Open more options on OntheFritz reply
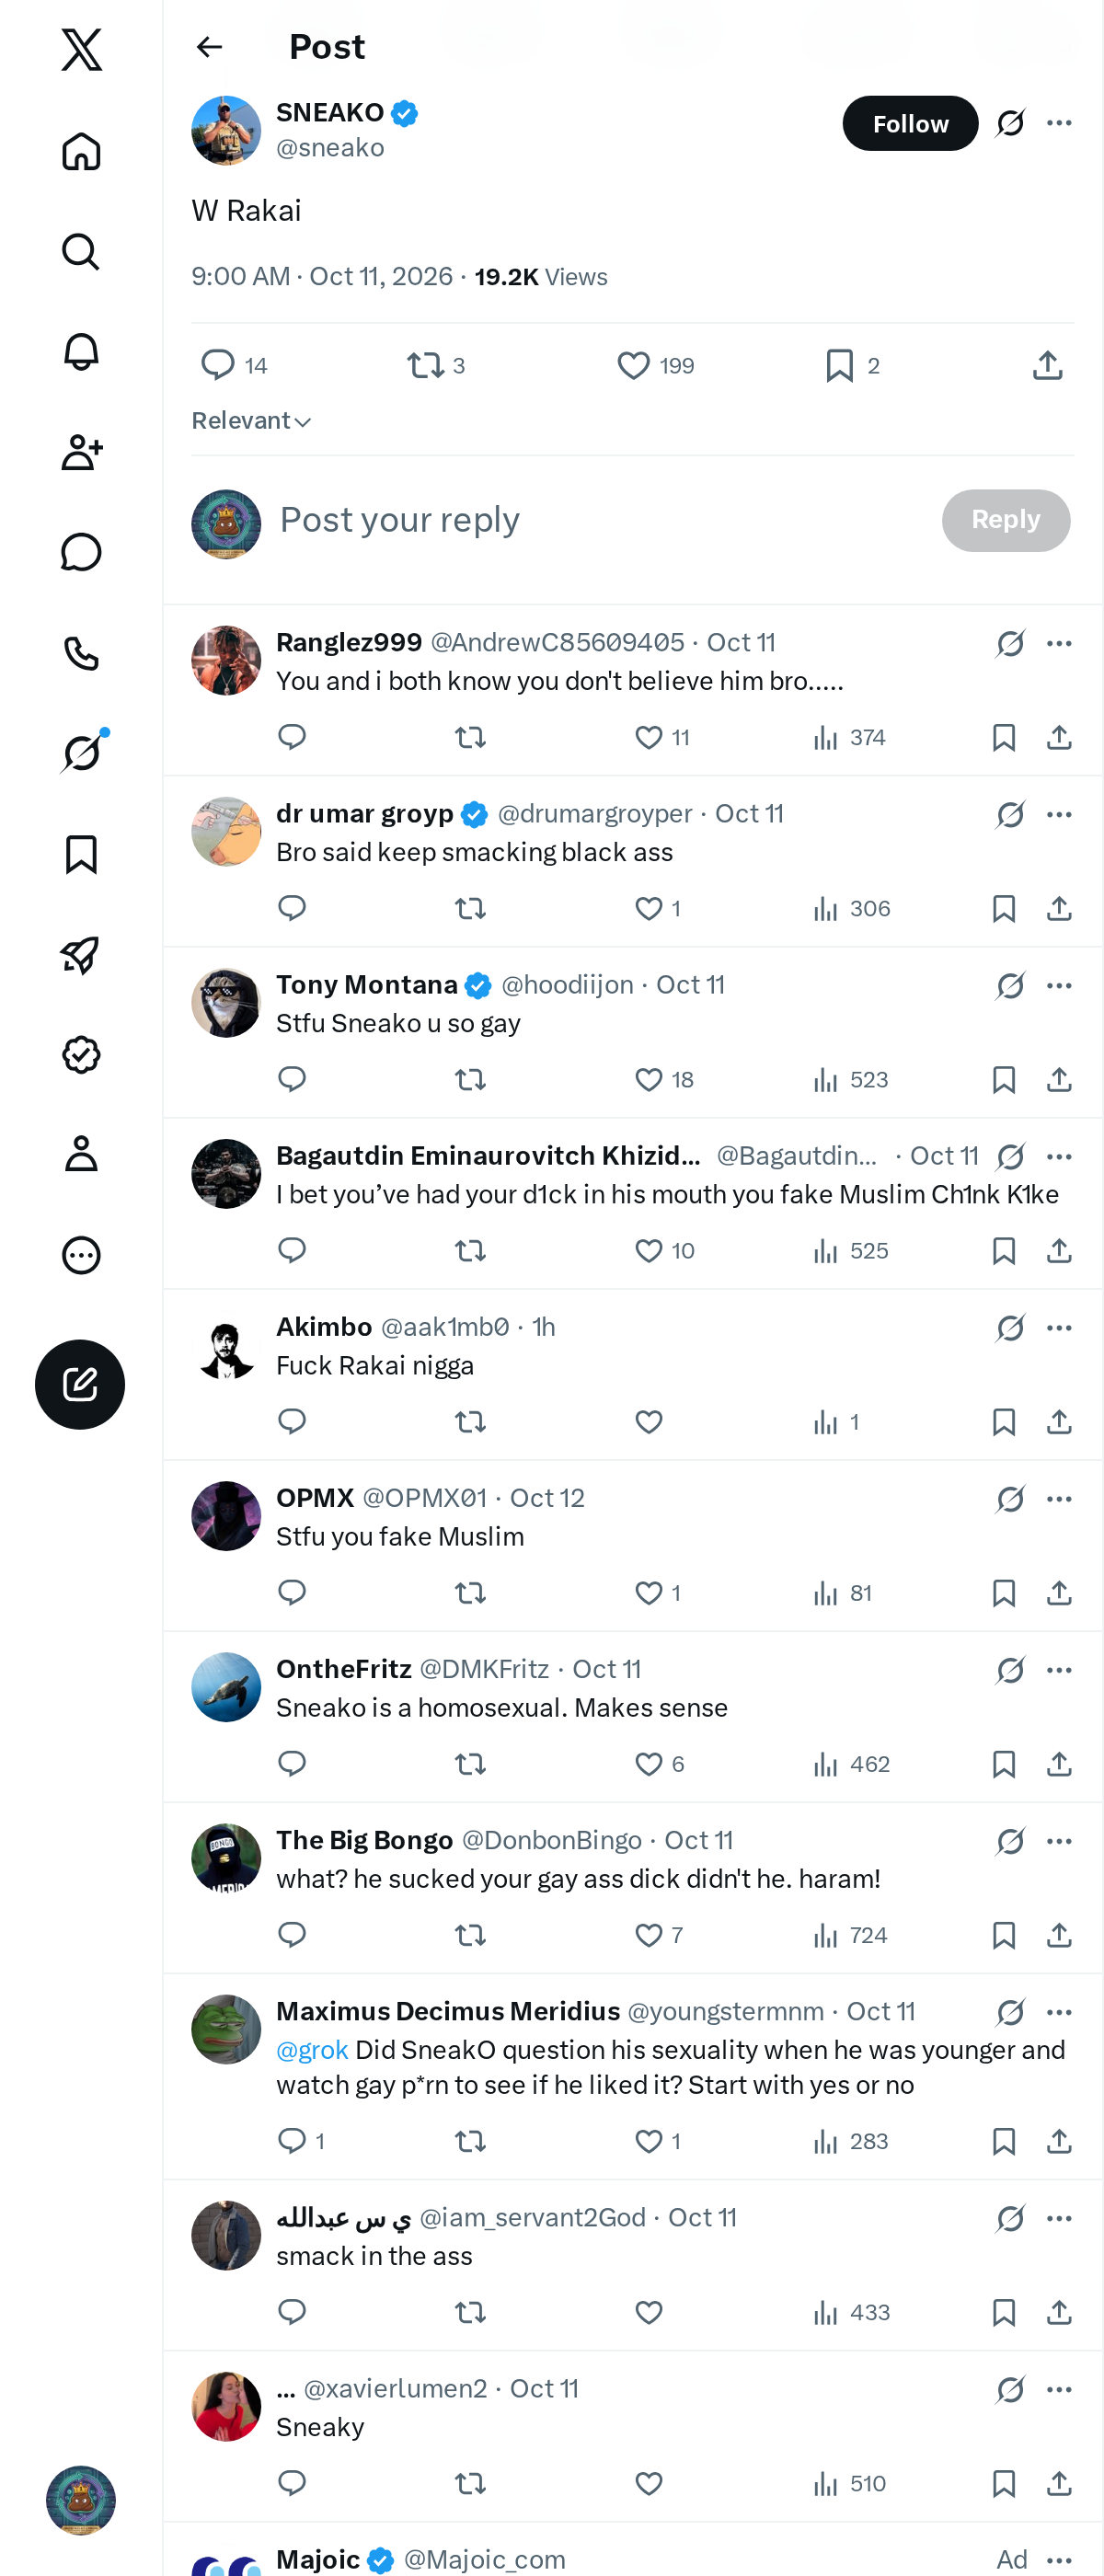Screen dimensions: 1104x2576 click(x=1059, y=1670)
